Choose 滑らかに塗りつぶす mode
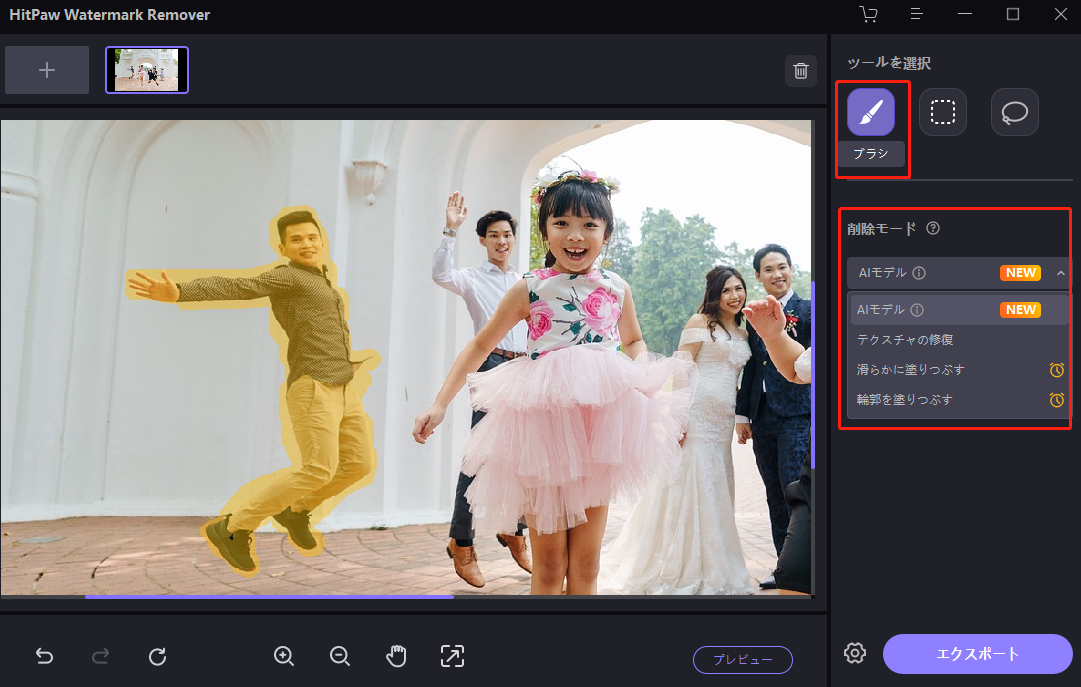Screen dimensions: 1081x687 tap(958, 370)
